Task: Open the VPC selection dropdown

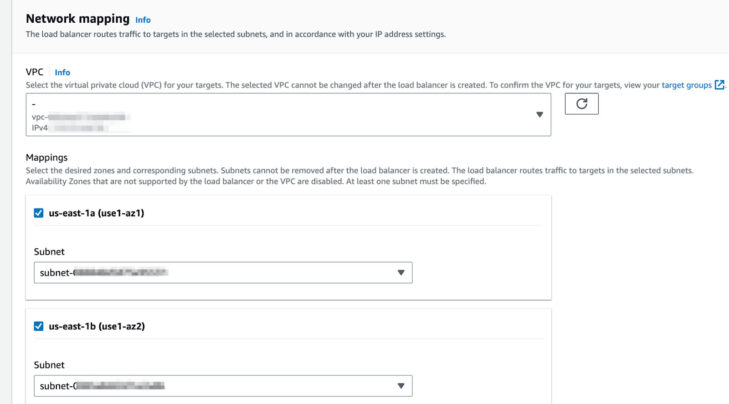Action: click(x=288, y=115)
